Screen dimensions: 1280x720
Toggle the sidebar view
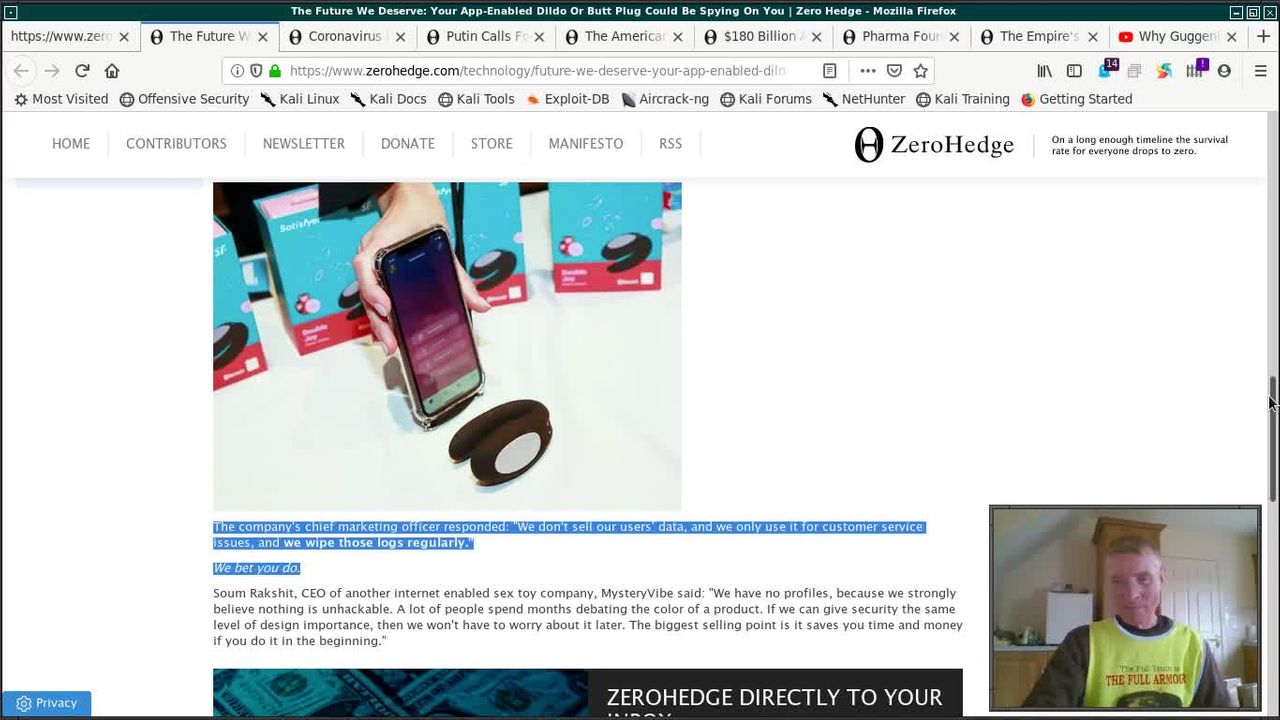(x=1074, y=71)
